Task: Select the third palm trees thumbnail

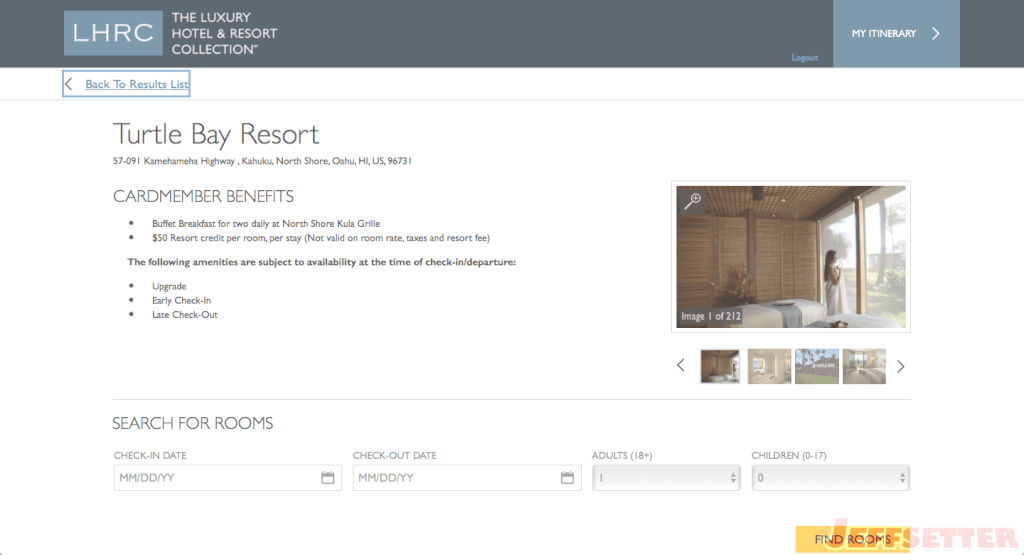Action: point(816,366)
